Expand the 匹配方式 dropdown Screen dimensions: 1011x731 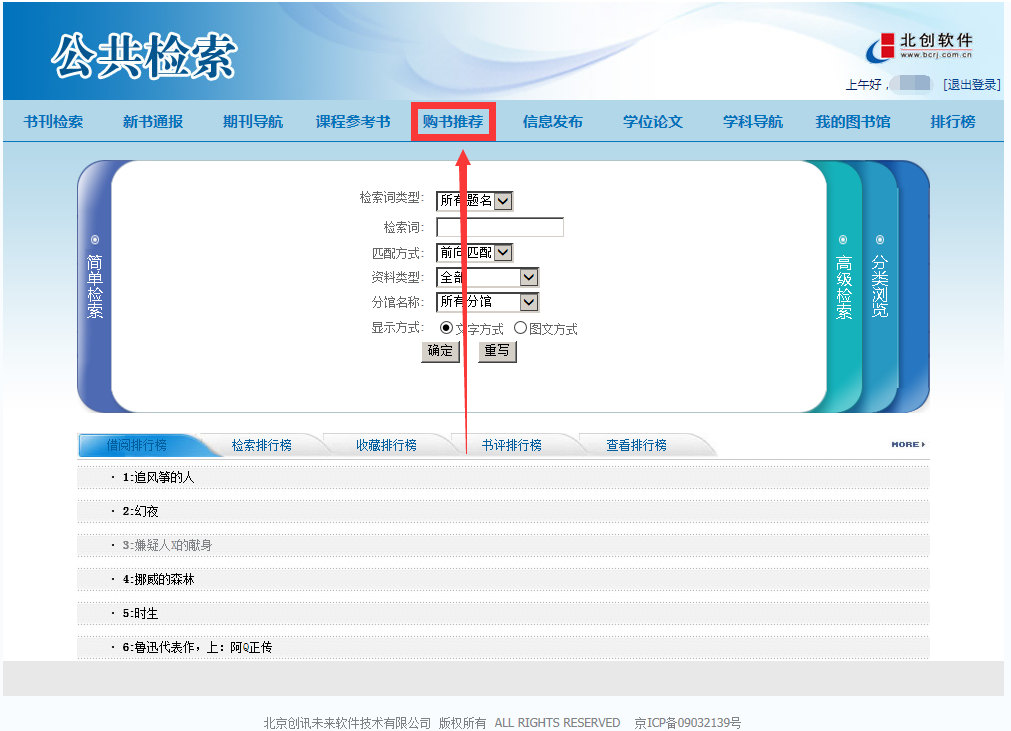tap(503, 253)
